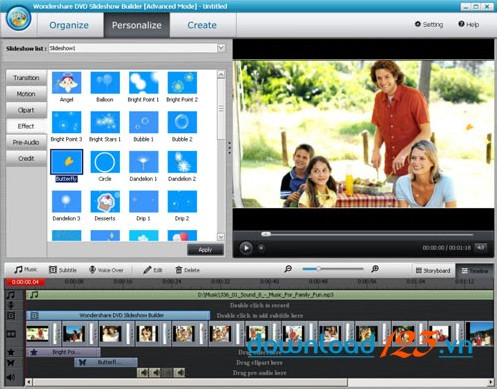This screenshot has width=497, height=389.
Task: Zoom out the timeline with magnifier
Action: (288, 269)
